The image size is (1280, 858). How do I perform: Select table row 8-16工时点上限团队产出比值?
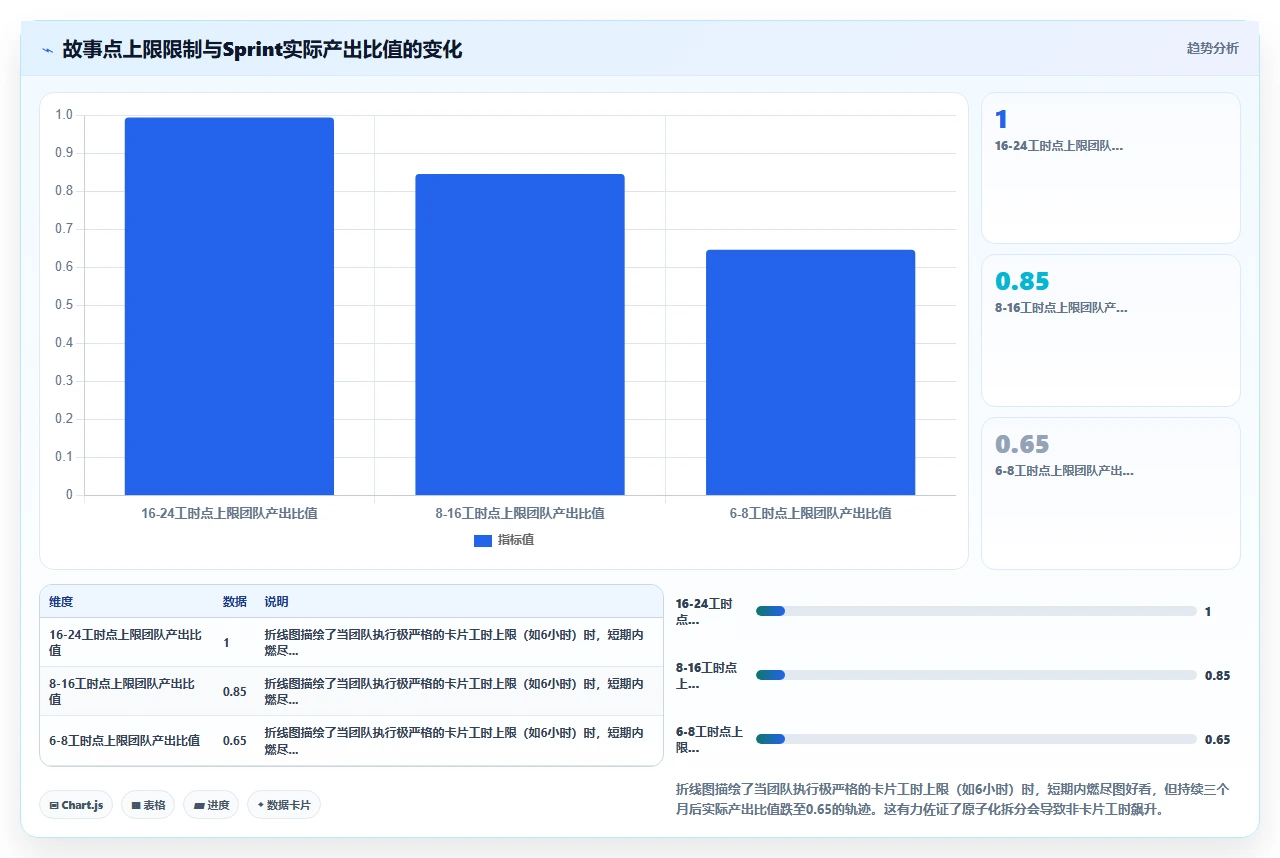click(351, 691)
